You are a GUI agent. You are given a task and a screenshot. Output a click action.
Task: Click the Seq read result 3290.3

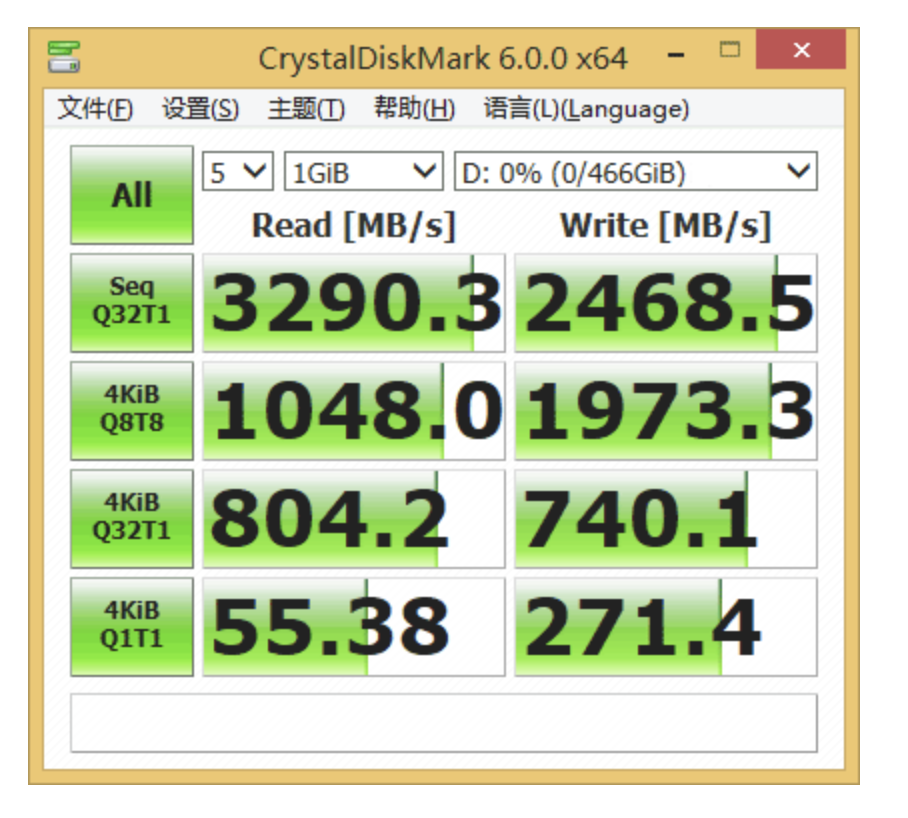354,303
